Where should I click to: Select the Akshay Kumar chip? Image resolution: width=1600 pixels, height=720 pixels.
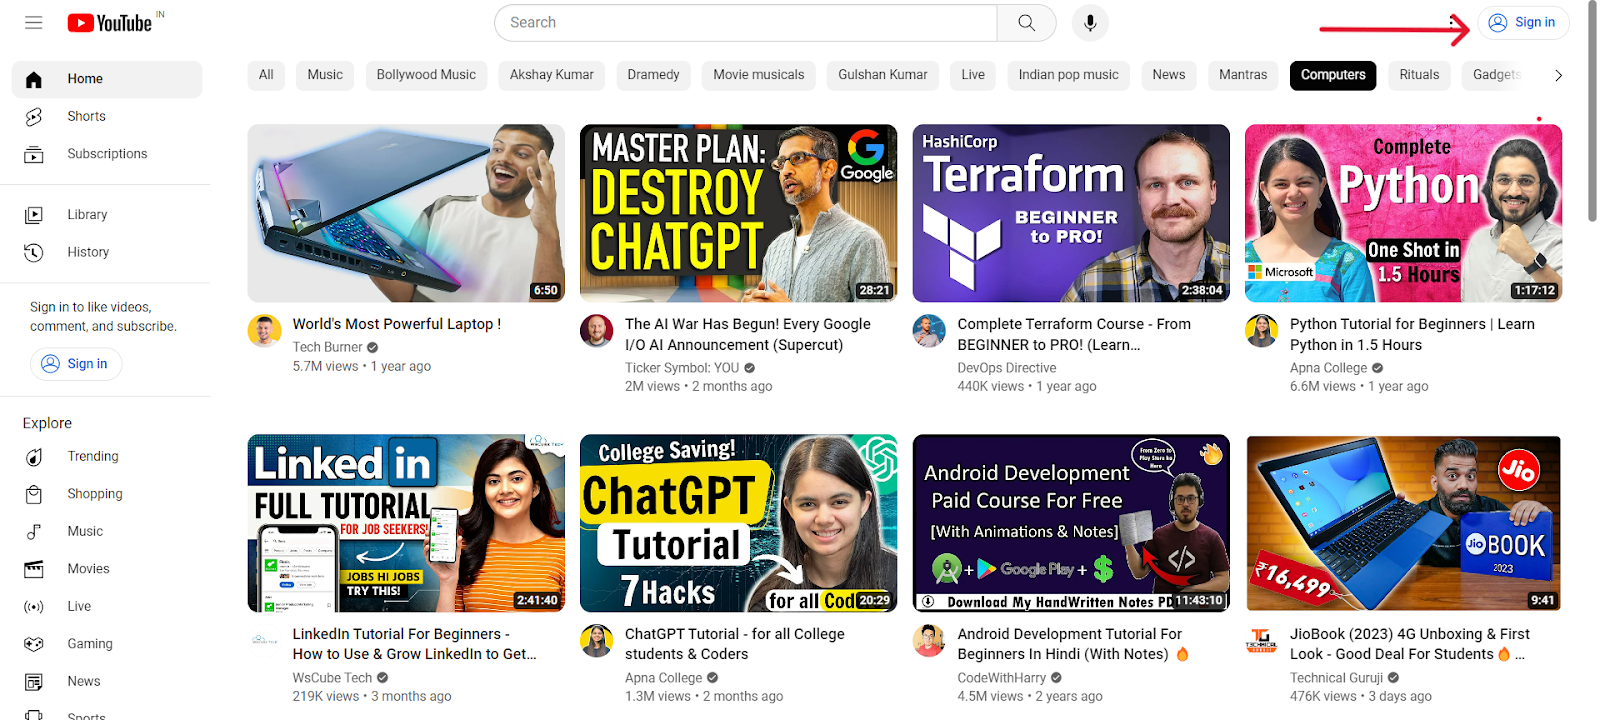(x=552, y=75)
